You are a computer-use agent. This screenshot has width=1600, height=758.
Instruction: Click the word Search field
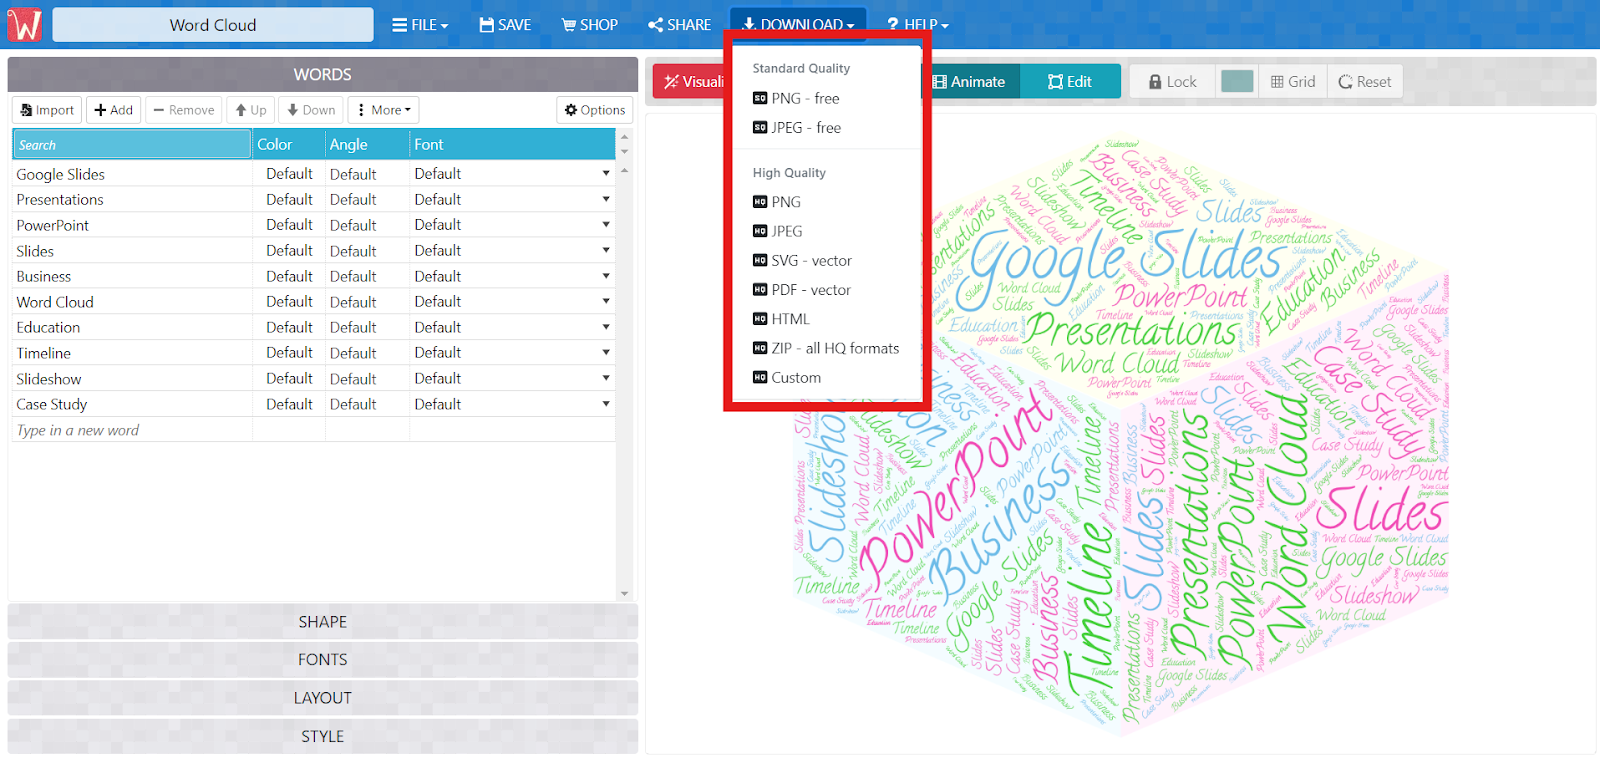[132, 144]
